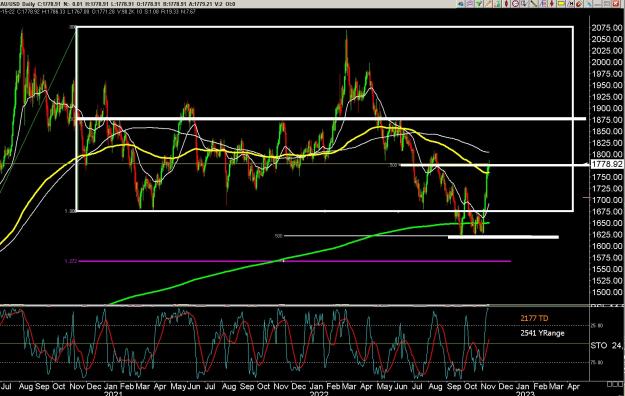Click the 1600.00 price axis label

[x=607, y=246]
